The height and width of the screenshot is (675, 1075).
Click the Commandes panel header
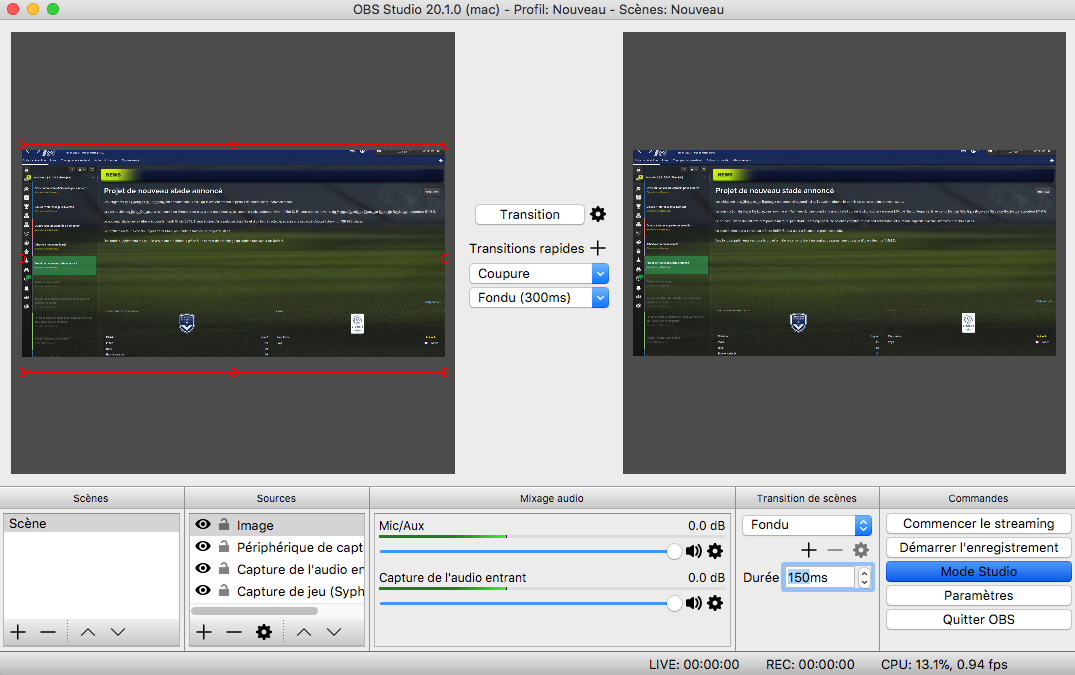click(x=978, y=498)
